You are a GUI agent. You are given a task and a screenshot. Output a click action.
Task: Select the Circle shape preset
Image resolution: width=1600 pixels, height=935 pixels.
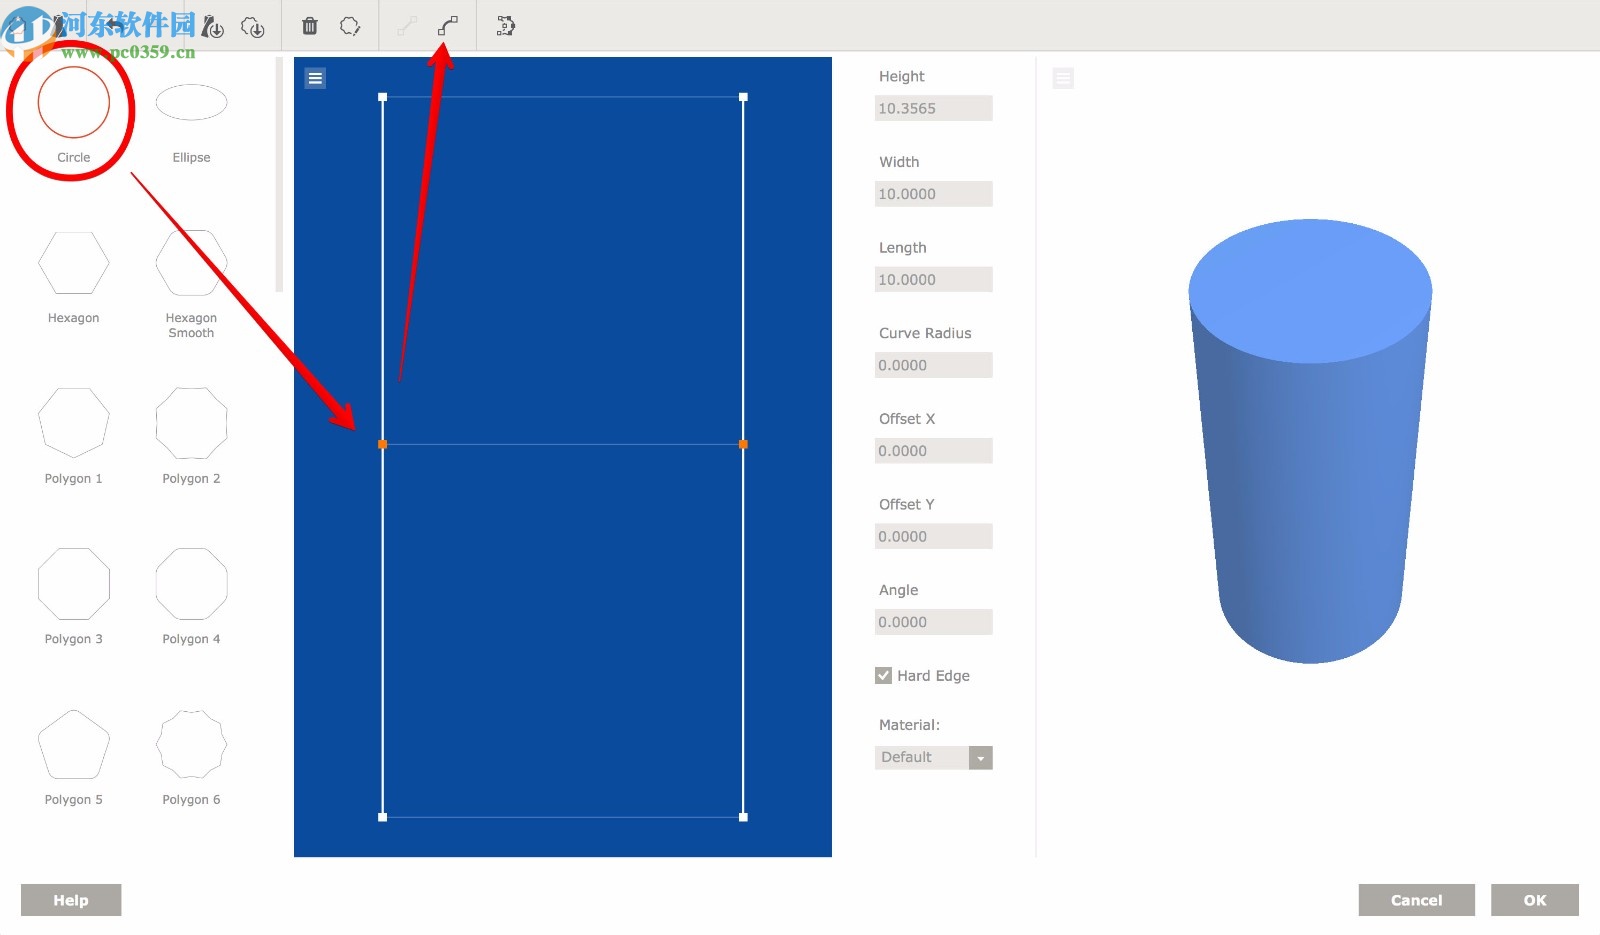tap(73, 102)
